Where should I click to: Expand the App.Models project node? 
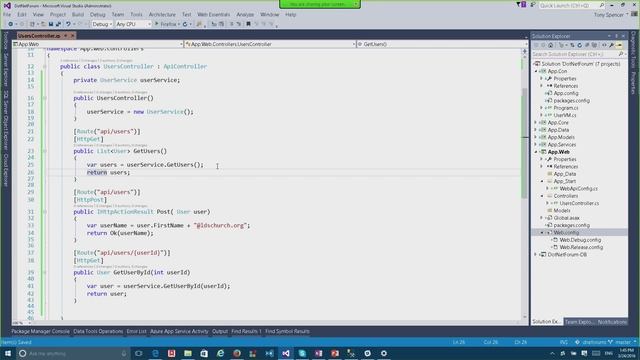coord(536,137)
